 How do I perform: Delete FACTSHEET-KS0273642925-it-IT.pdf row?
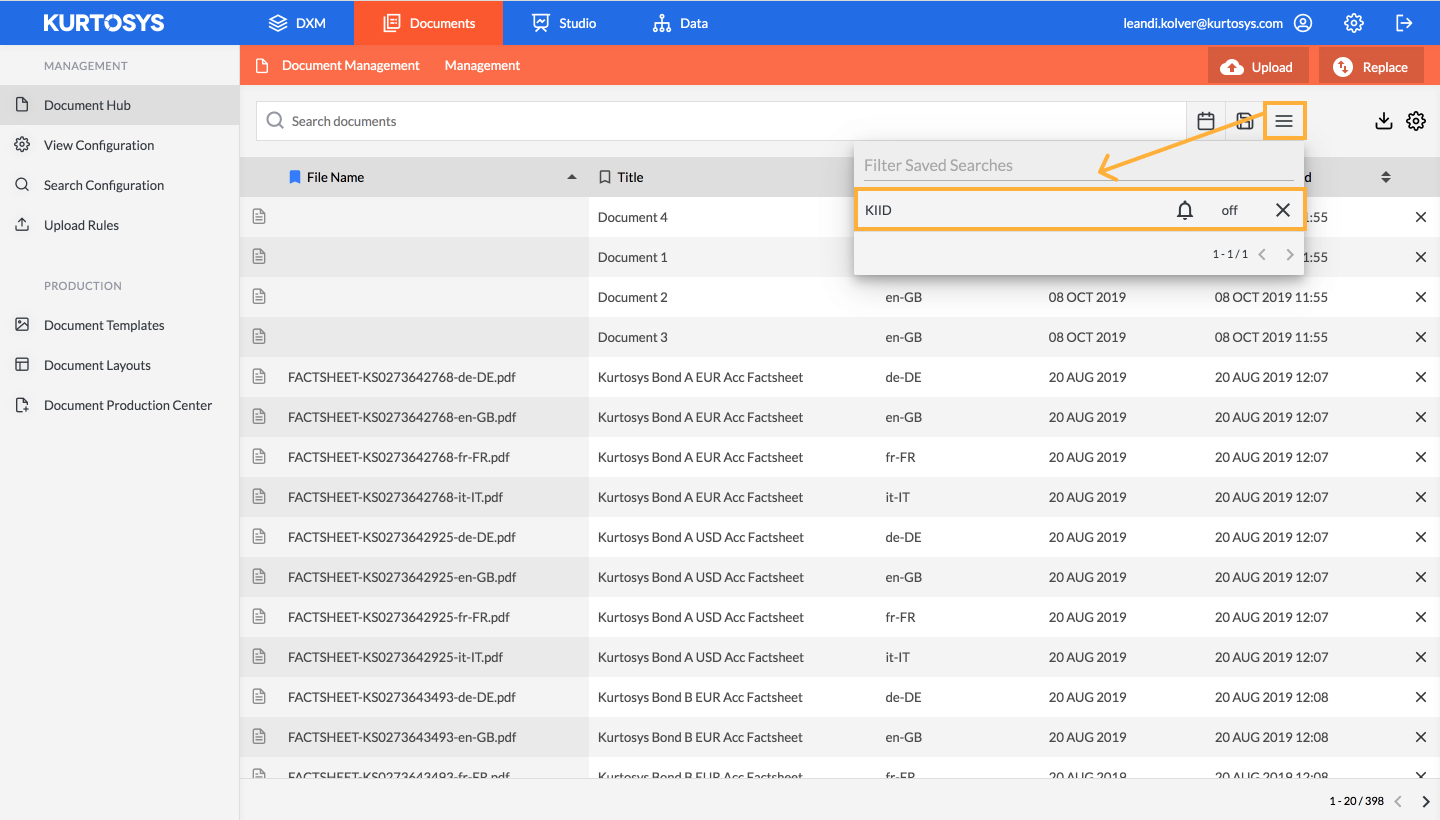click(x=1421, y=657)
